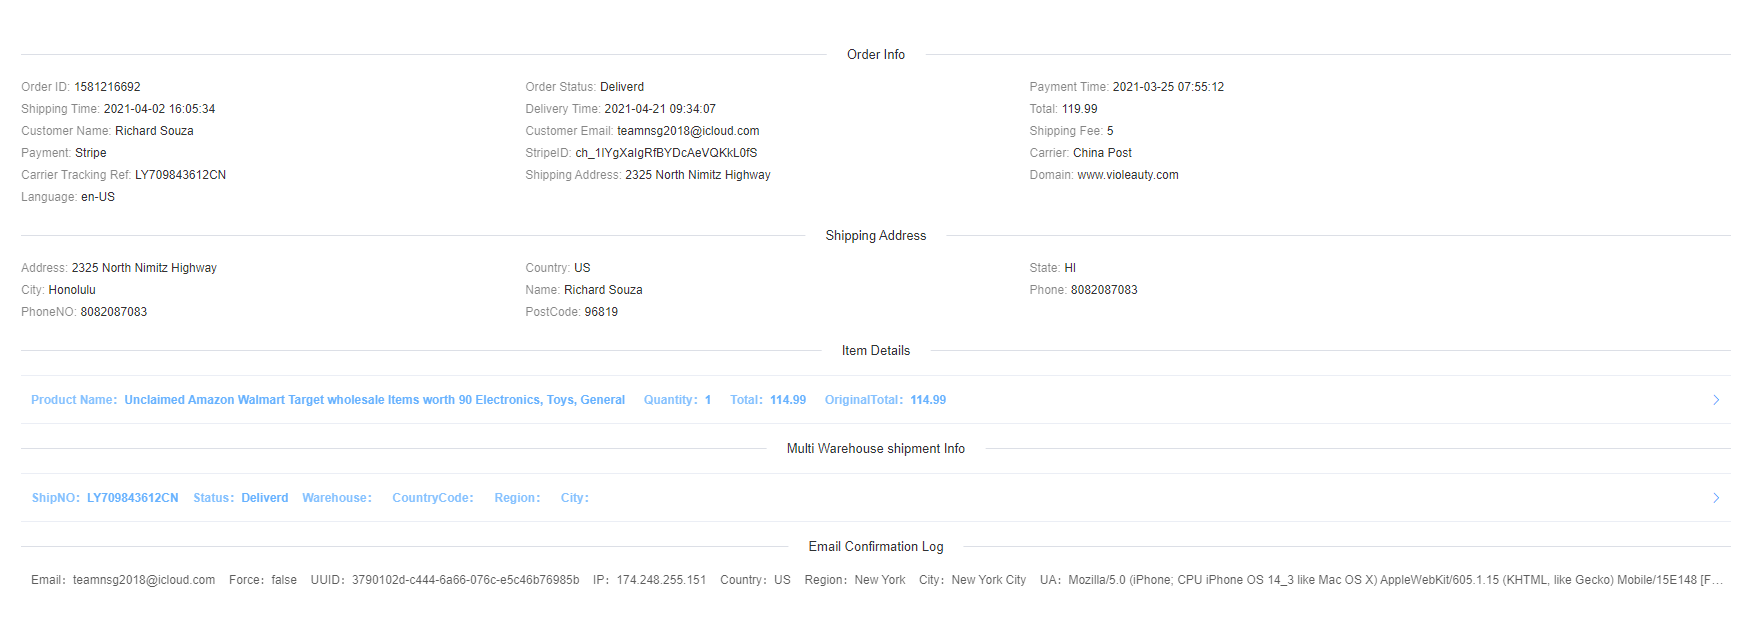Click the IP address 174.248.255.151
Image resolution: width=1759 pixels, height=624 pixels.
pyautogui.click(x=661, y=580)
